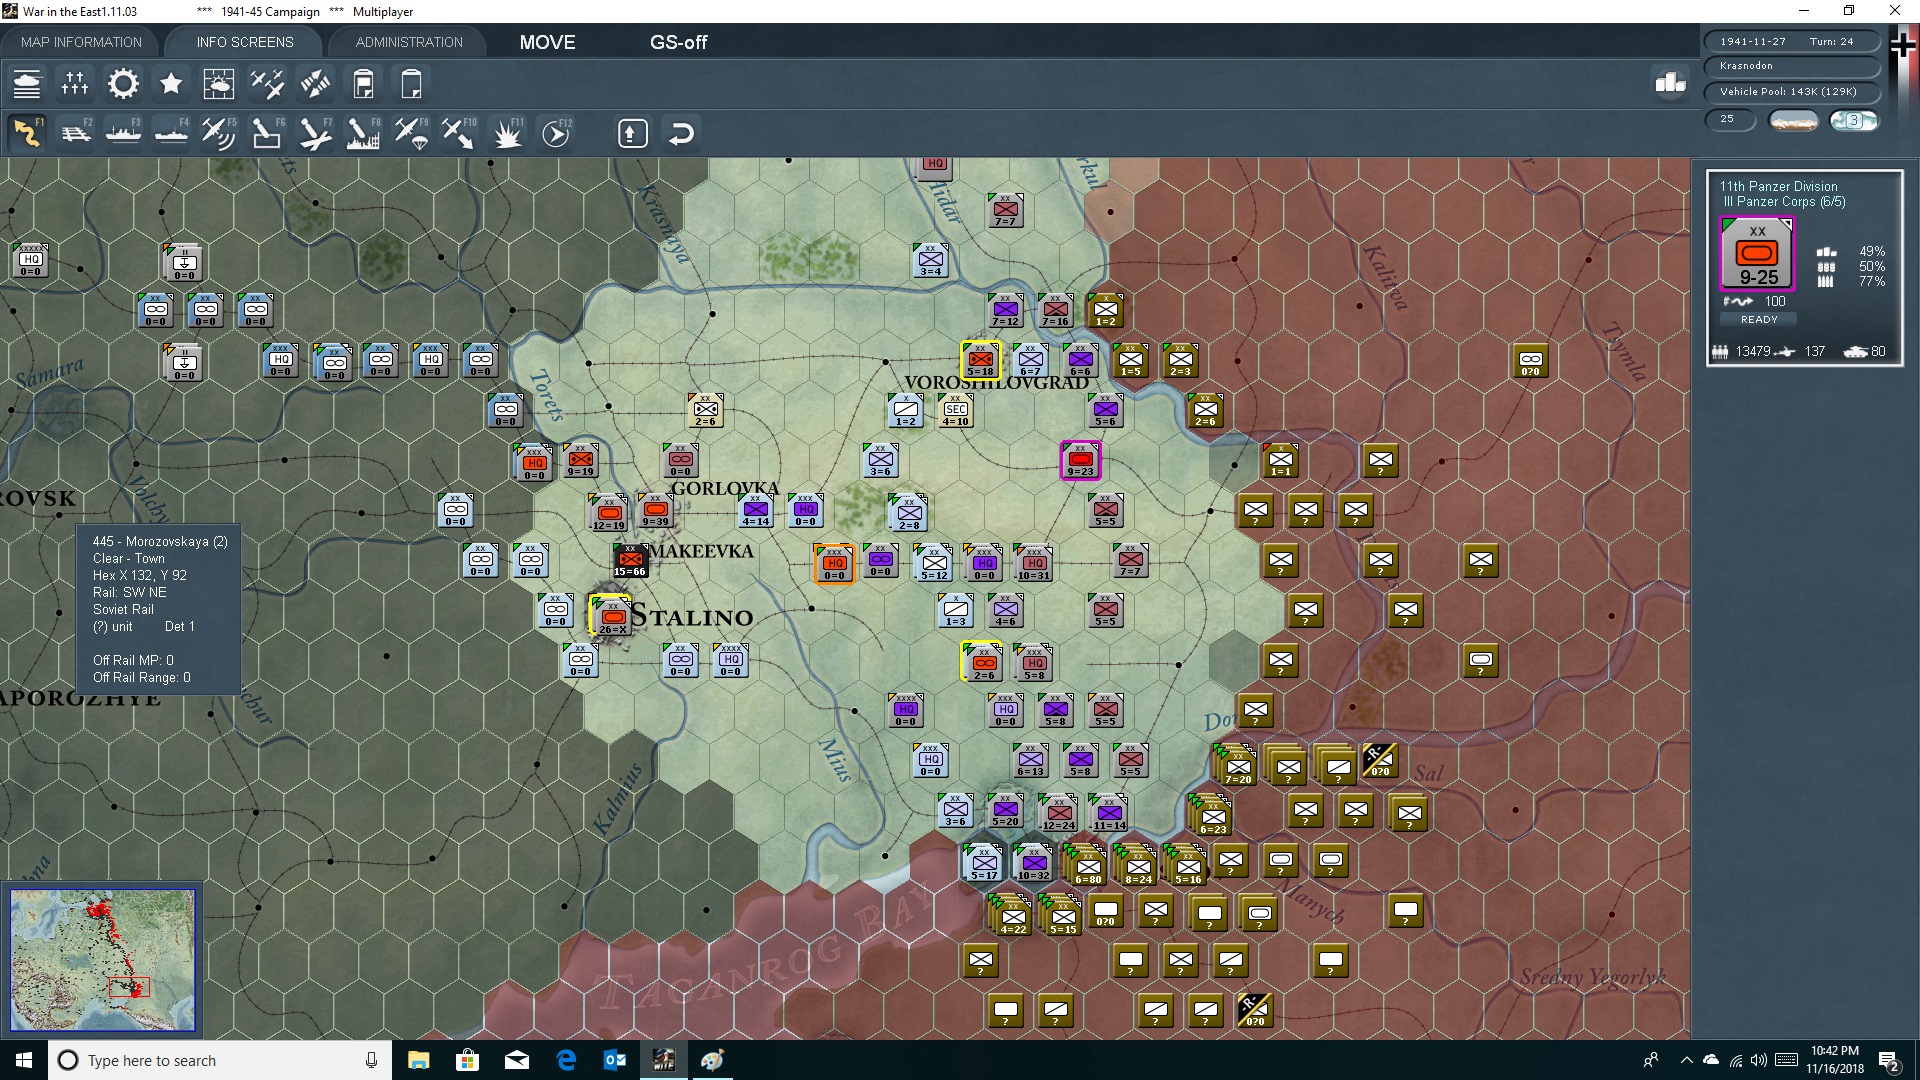The height and width of the screenshot is (1080, 1920).
Task: Click the weather indicator numbered 3
Action: (x=1854, y=120)
